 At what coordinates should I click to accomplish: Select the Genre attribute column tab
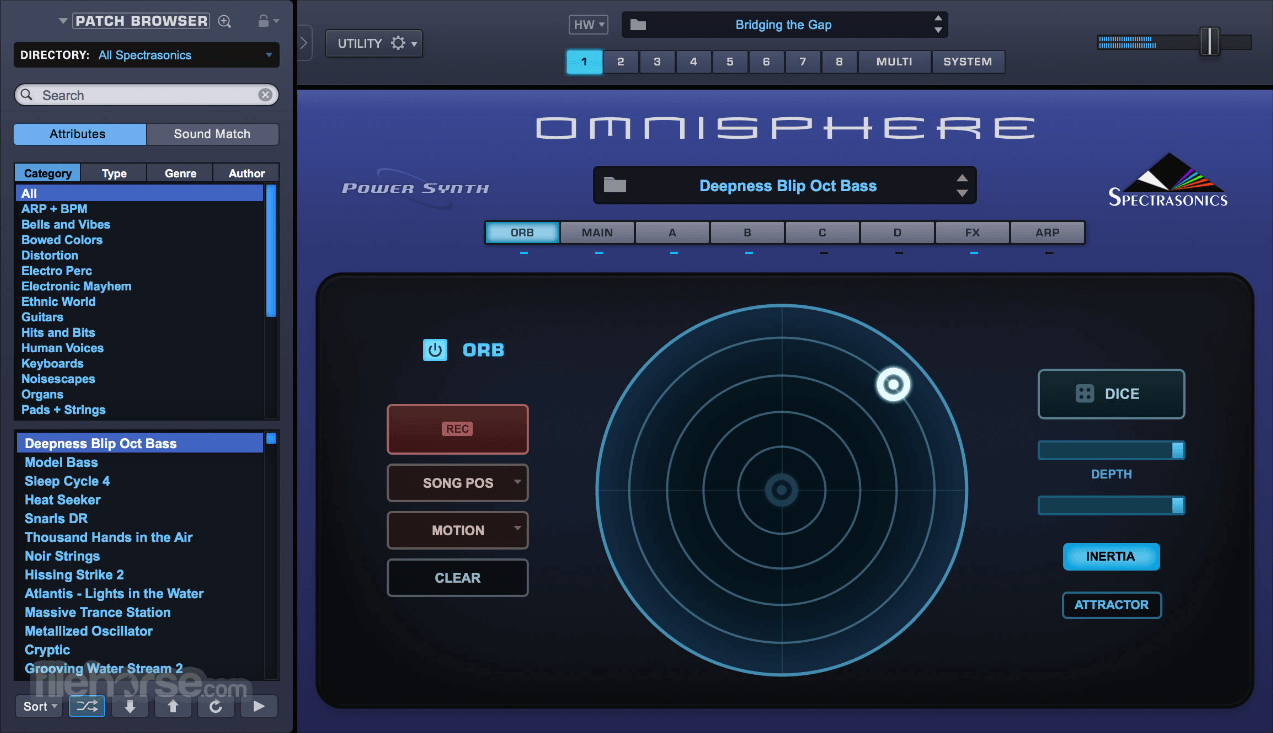[x=180, y=173]
